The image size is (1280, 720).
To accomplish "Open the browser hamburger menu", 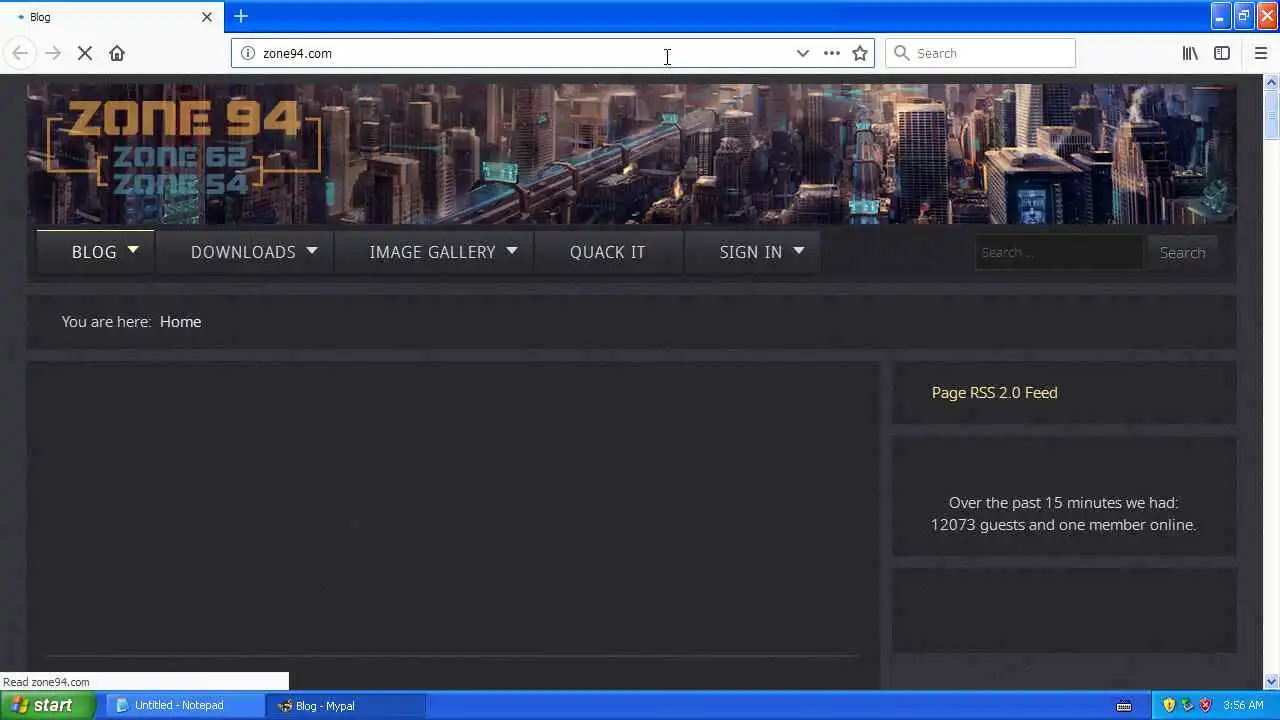I will click(1261, 53).
